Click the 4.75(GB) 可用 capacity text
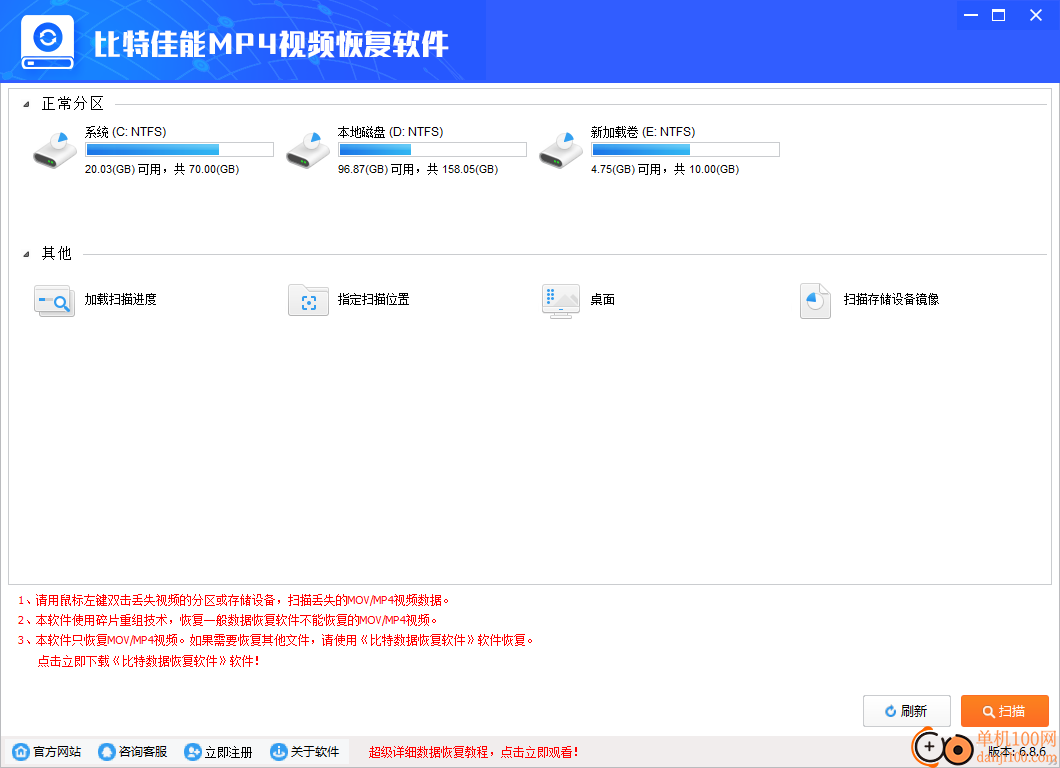 click(665, 169)
